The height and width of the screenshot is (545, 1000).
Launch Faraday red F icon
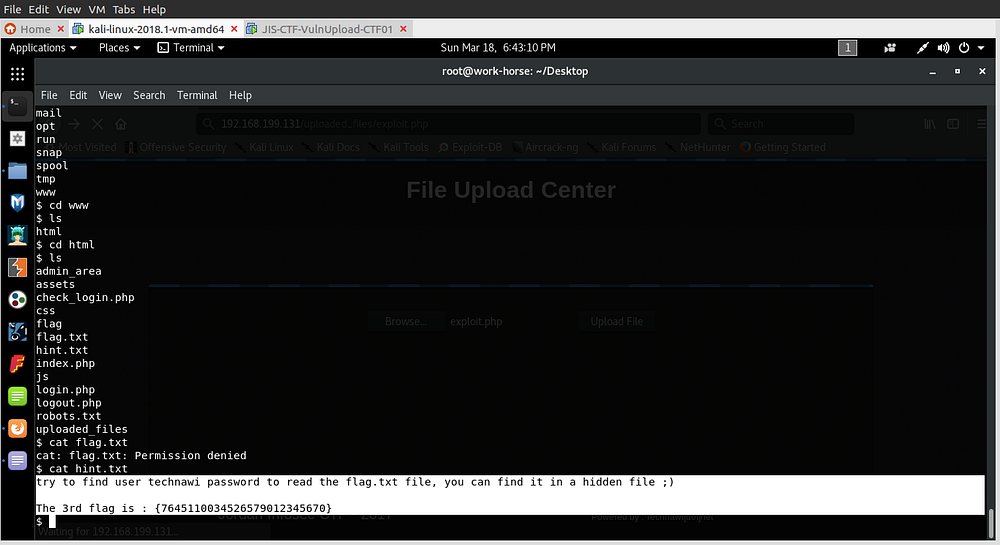pos(17,364)
